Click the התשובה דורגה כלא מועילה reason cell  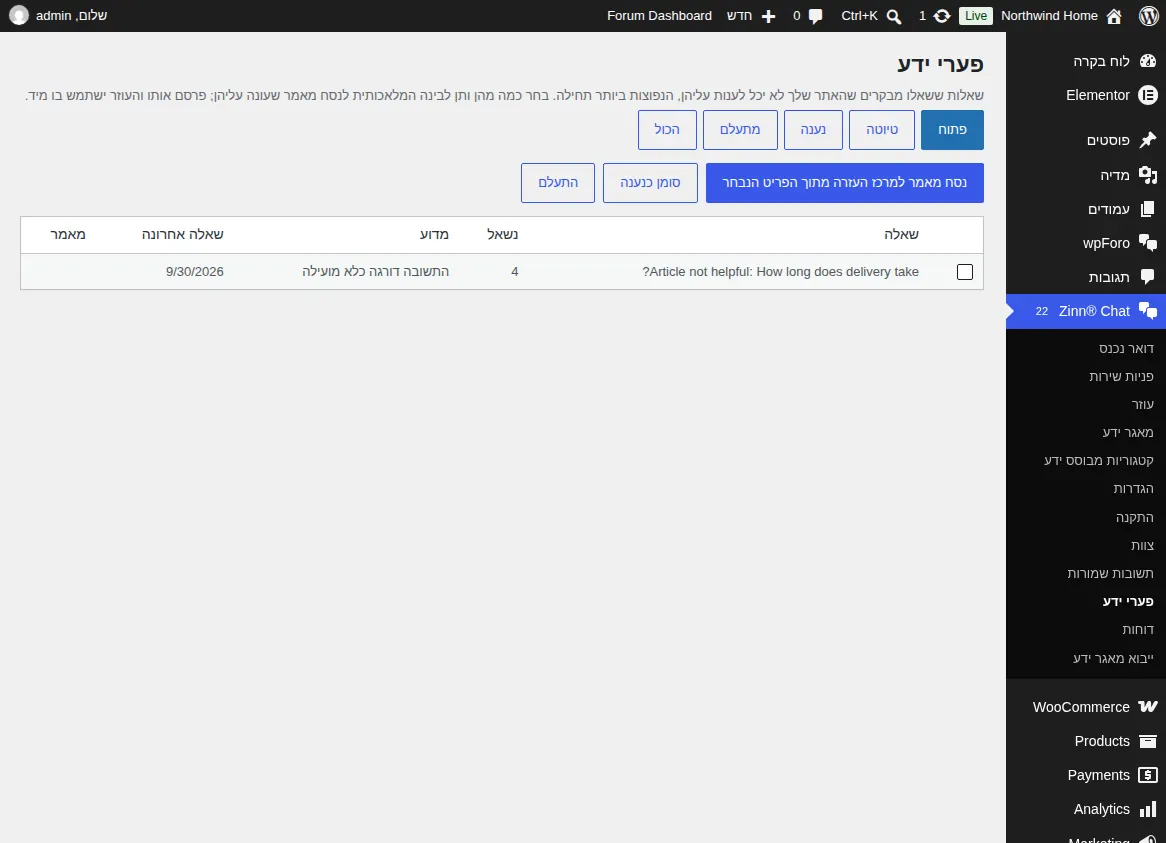[376, 272]
